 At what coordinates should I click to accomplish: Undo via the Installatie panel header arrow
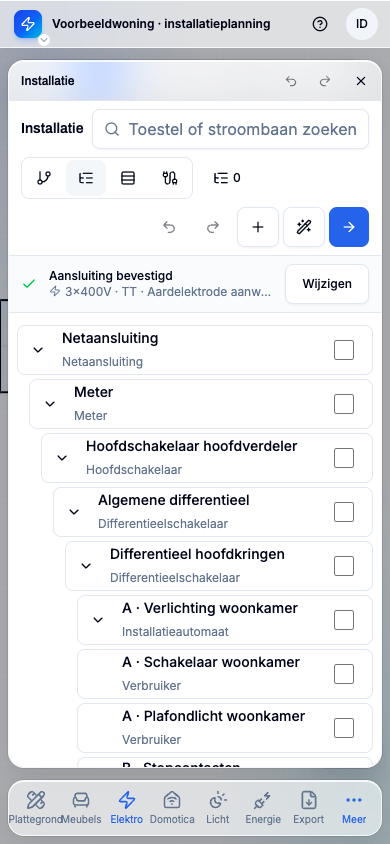[291, 81]
